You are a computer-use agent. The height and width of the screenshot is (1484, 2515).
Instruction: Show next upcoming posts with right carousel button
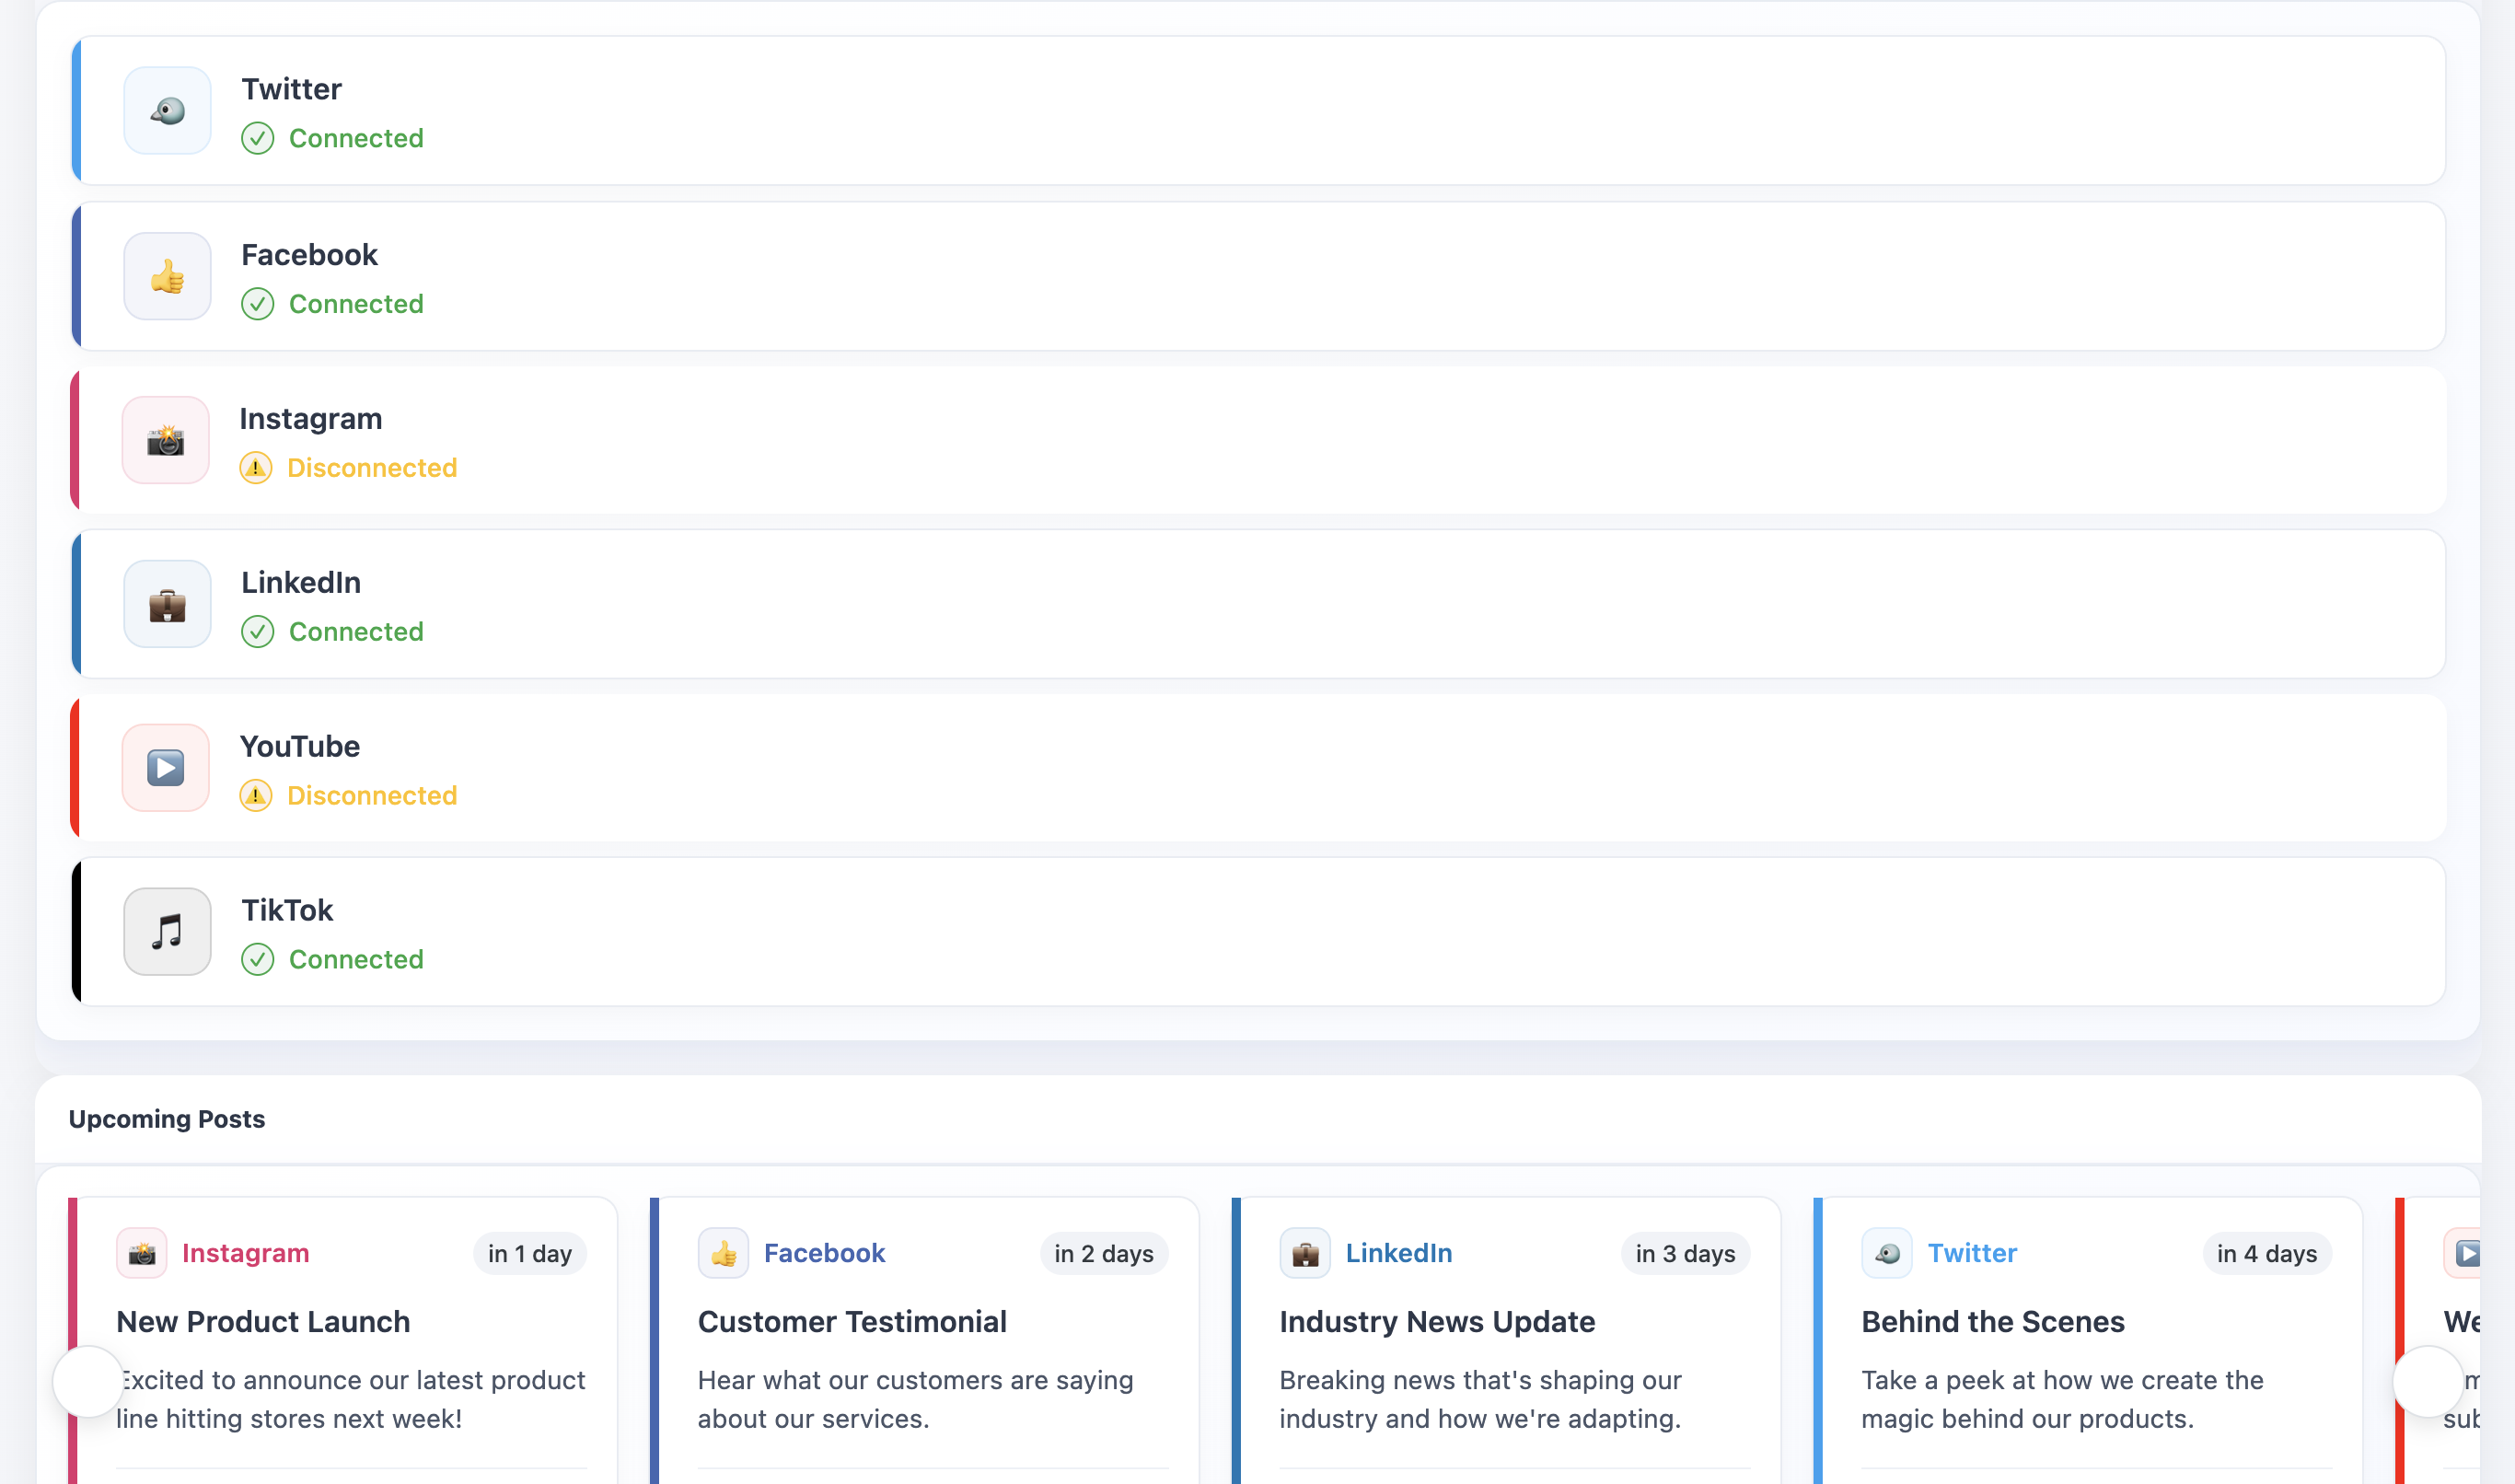pyautogui.click(x=2428, y=1382)
